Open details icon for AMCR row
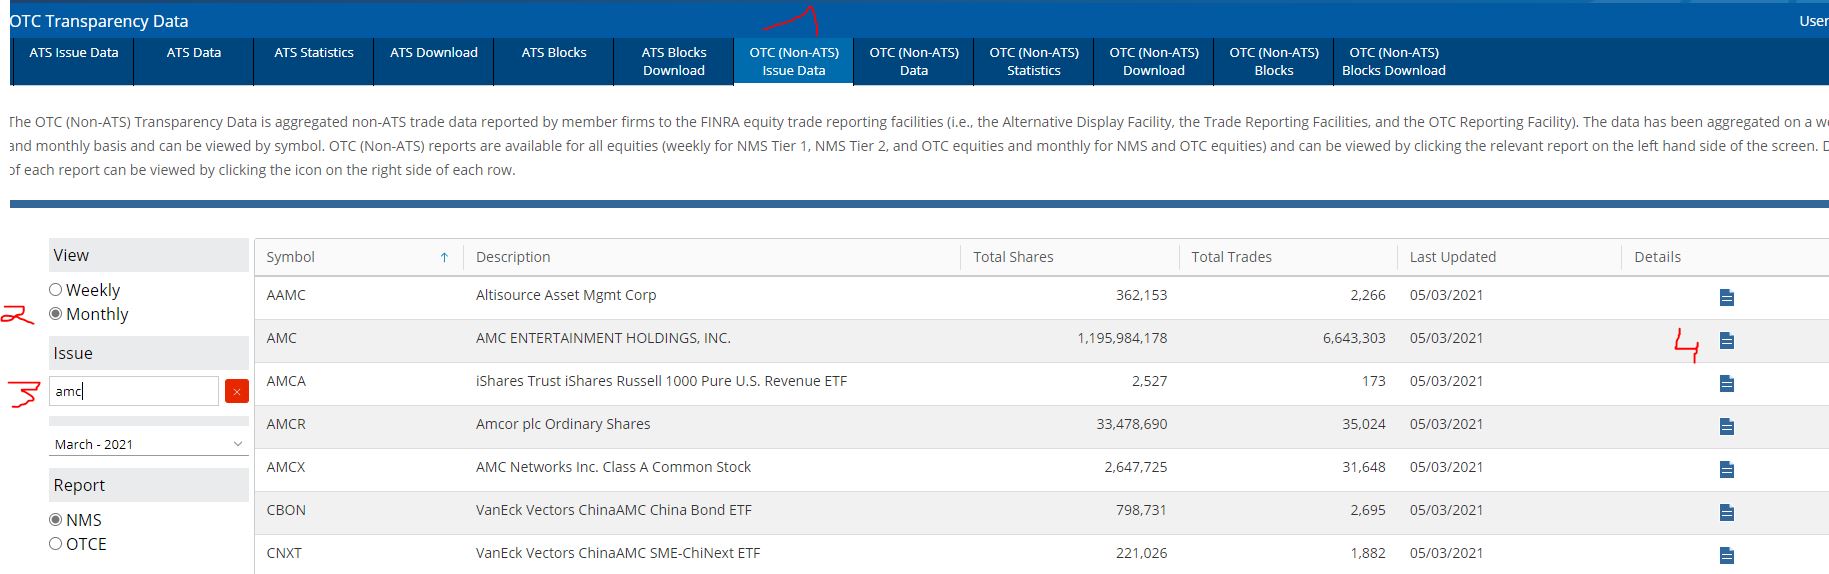The height and width of the screenshot is (574, 1829). click(1726, 426)
